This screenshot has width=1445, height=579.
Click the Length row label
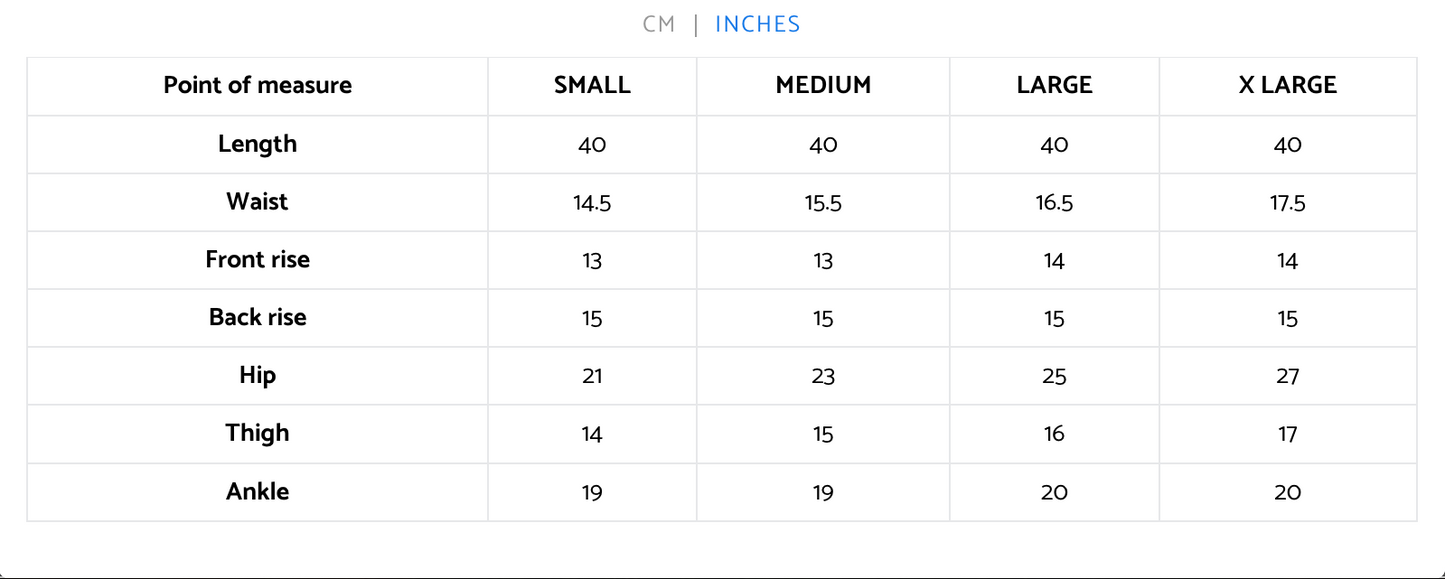[258, 144]
